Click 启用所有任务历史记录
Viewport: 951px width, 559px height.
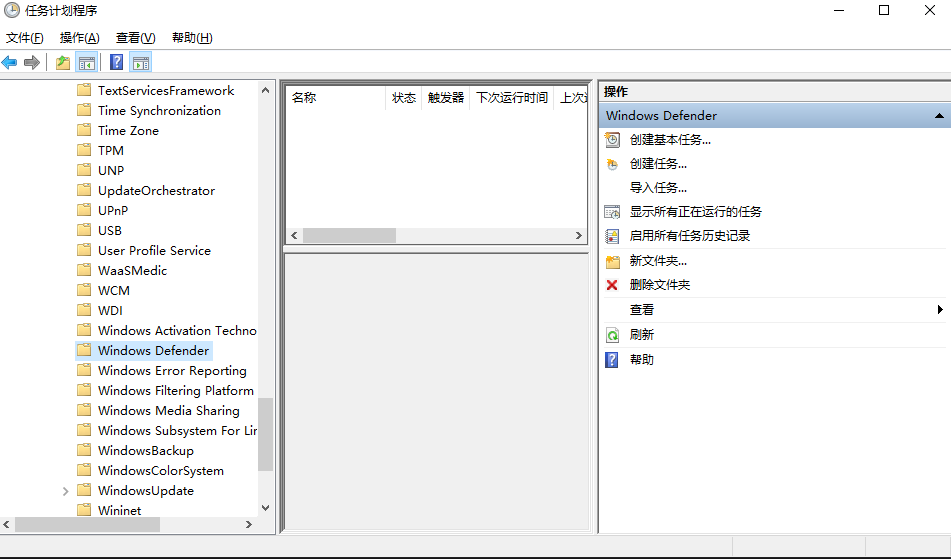click(690, 236)
